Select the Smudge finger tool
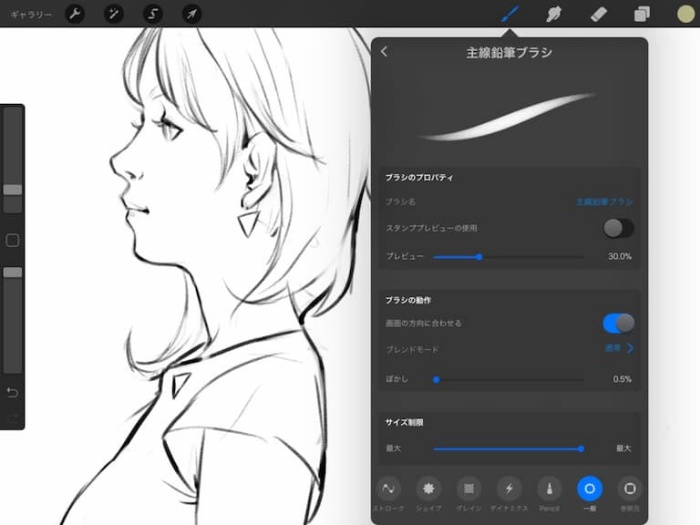 tap(554, 14)
